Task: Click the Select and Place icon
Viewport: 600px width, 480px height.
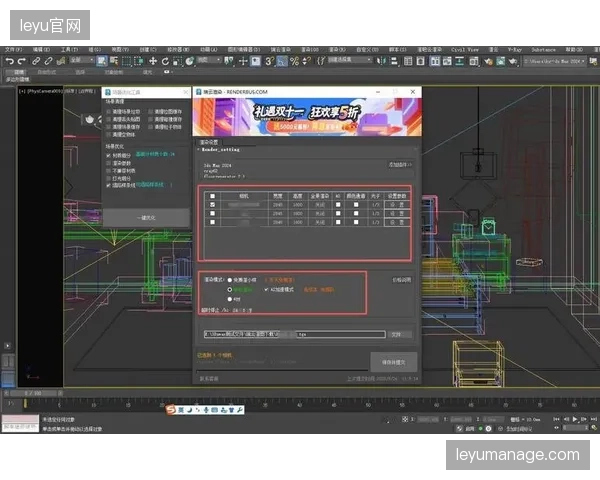Action: (190, 61)
